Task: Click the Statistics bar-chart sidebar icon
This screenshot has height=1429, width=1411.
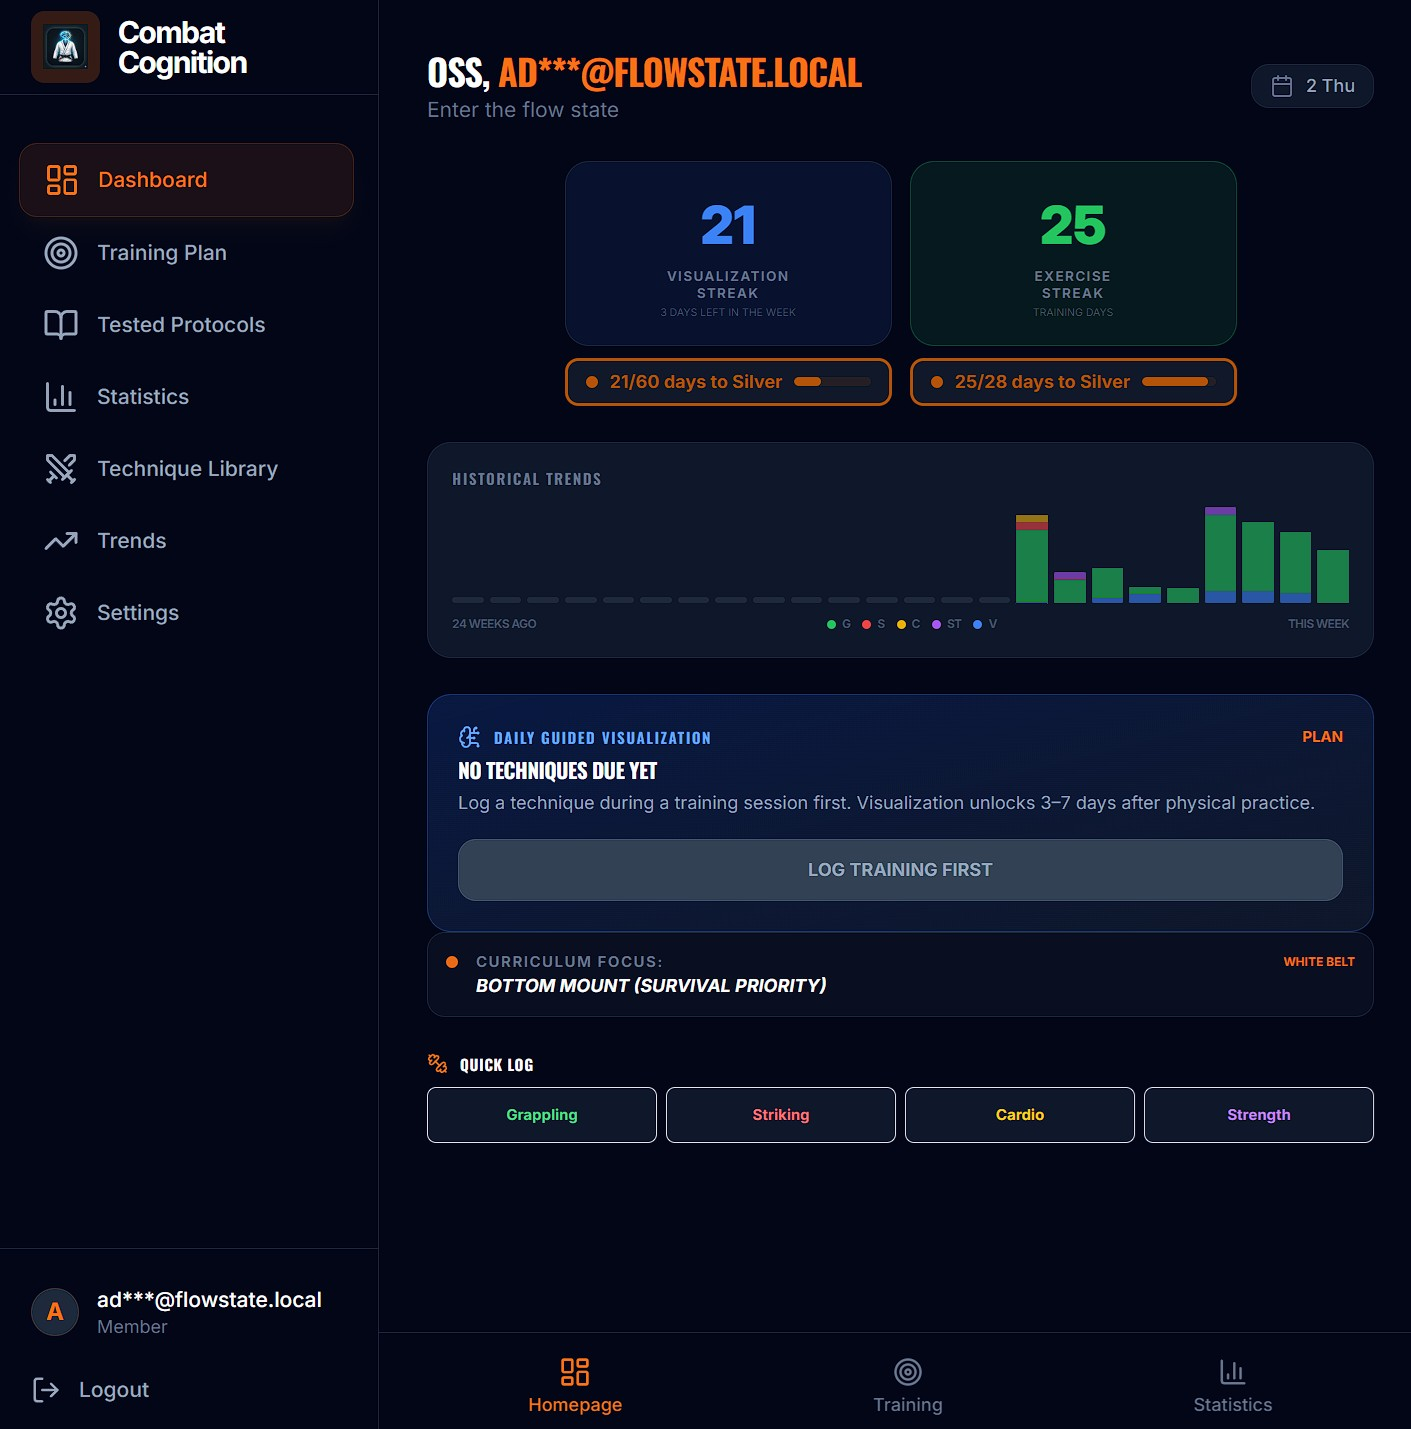Action: tap(60, 396)
